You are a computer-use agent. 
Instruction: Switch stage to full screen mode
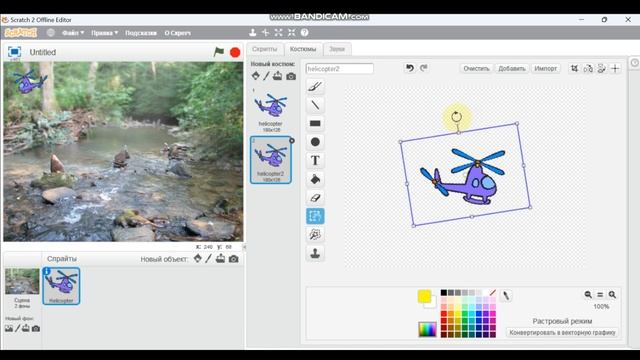(x=14, y=52)
